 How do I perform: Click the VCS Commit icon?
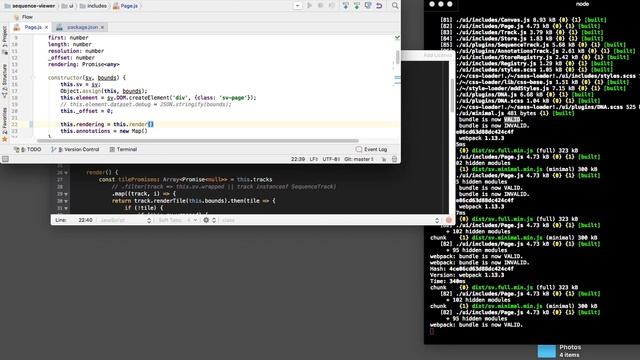point(357,5)
